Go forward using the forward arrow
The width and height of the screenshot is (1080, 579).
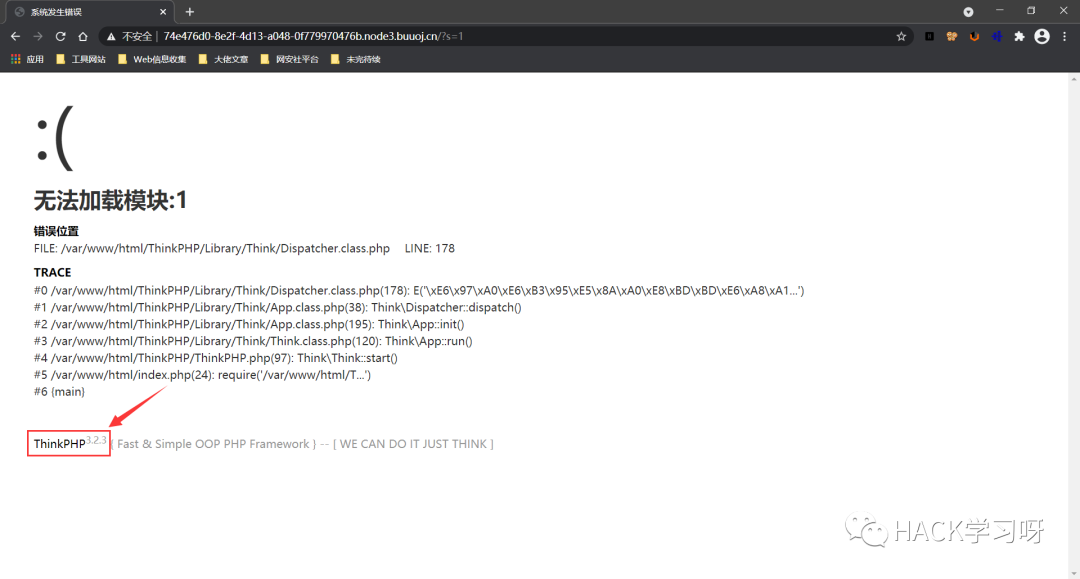coord(38,36)
